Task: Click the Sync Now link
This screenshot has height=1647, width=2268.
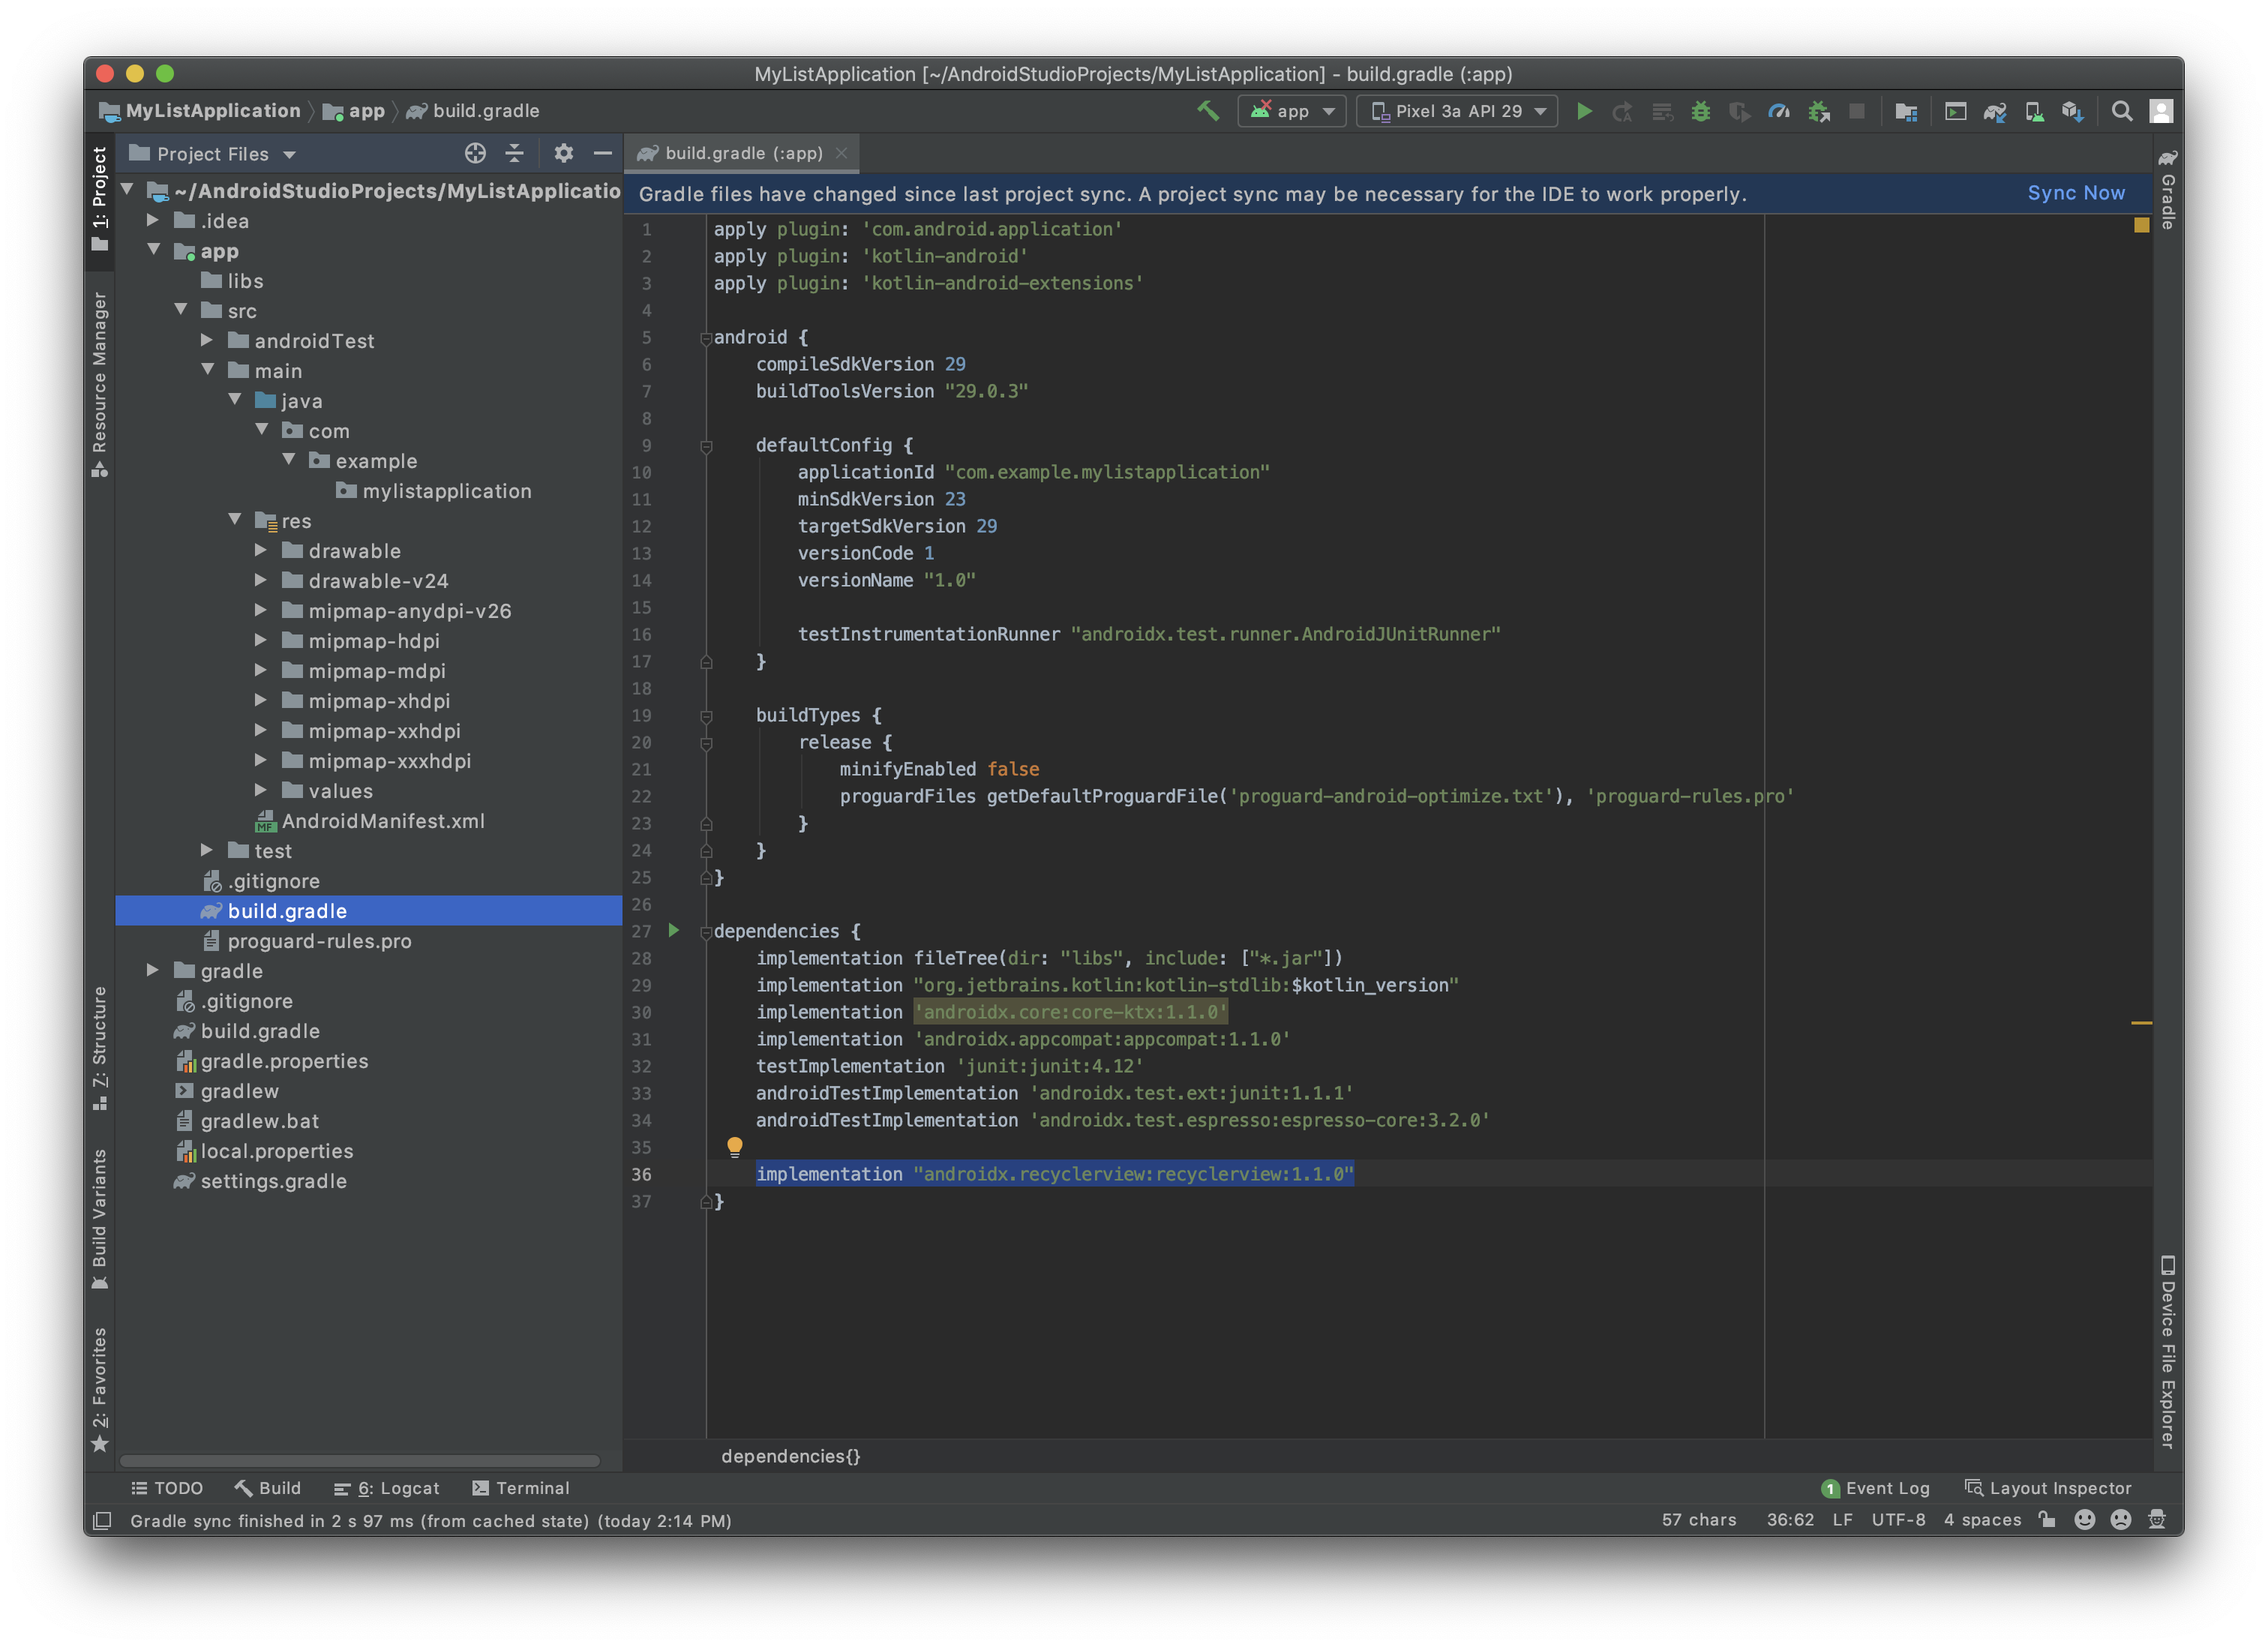Action: [2075, 193]
